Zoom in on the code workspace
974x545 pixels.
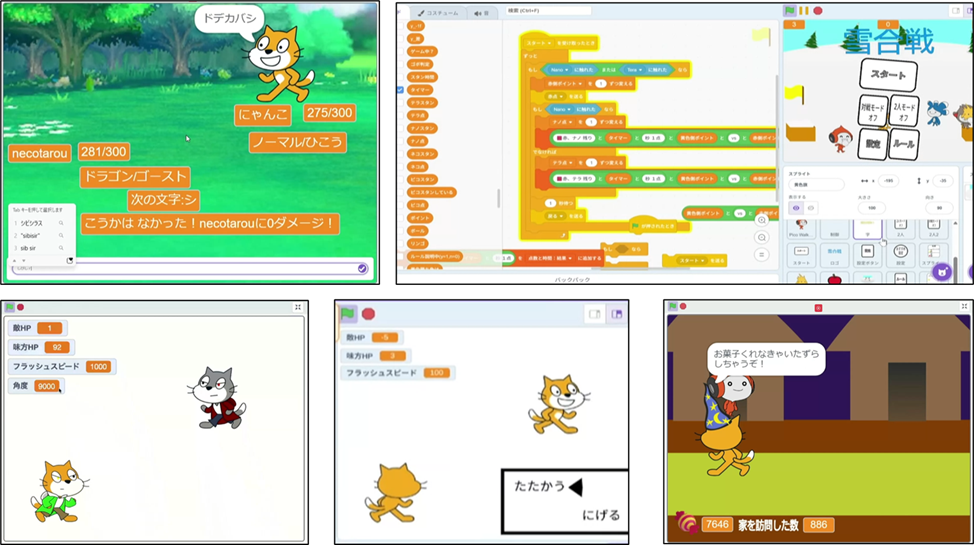[x=762, y=219]
